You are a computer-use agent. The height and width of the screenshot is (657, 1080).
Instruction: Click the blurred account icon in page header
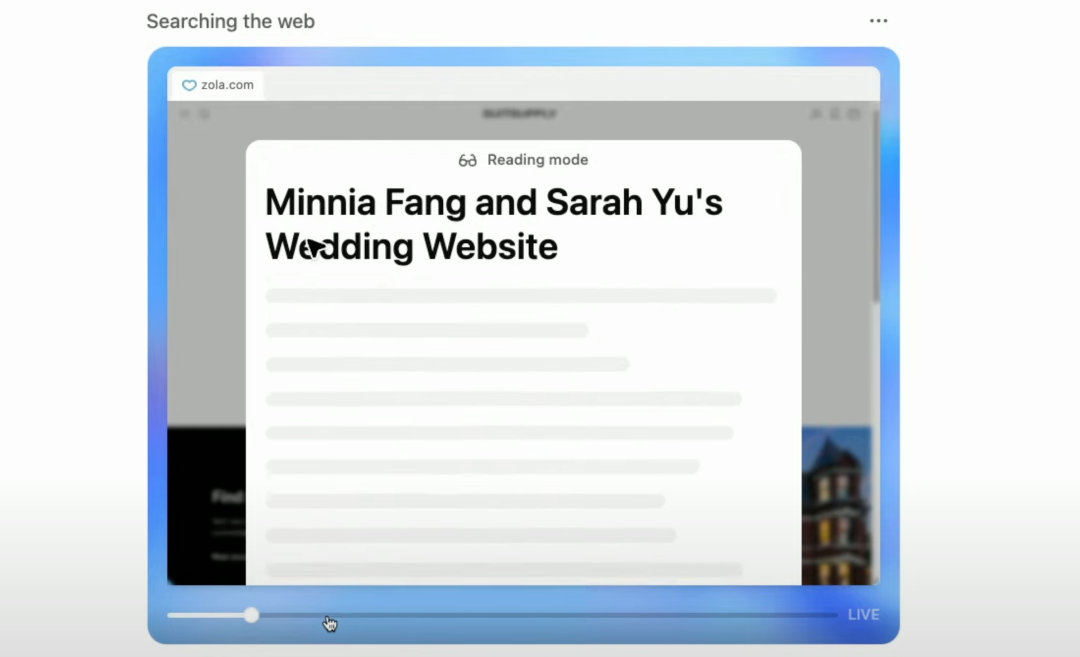816,115
